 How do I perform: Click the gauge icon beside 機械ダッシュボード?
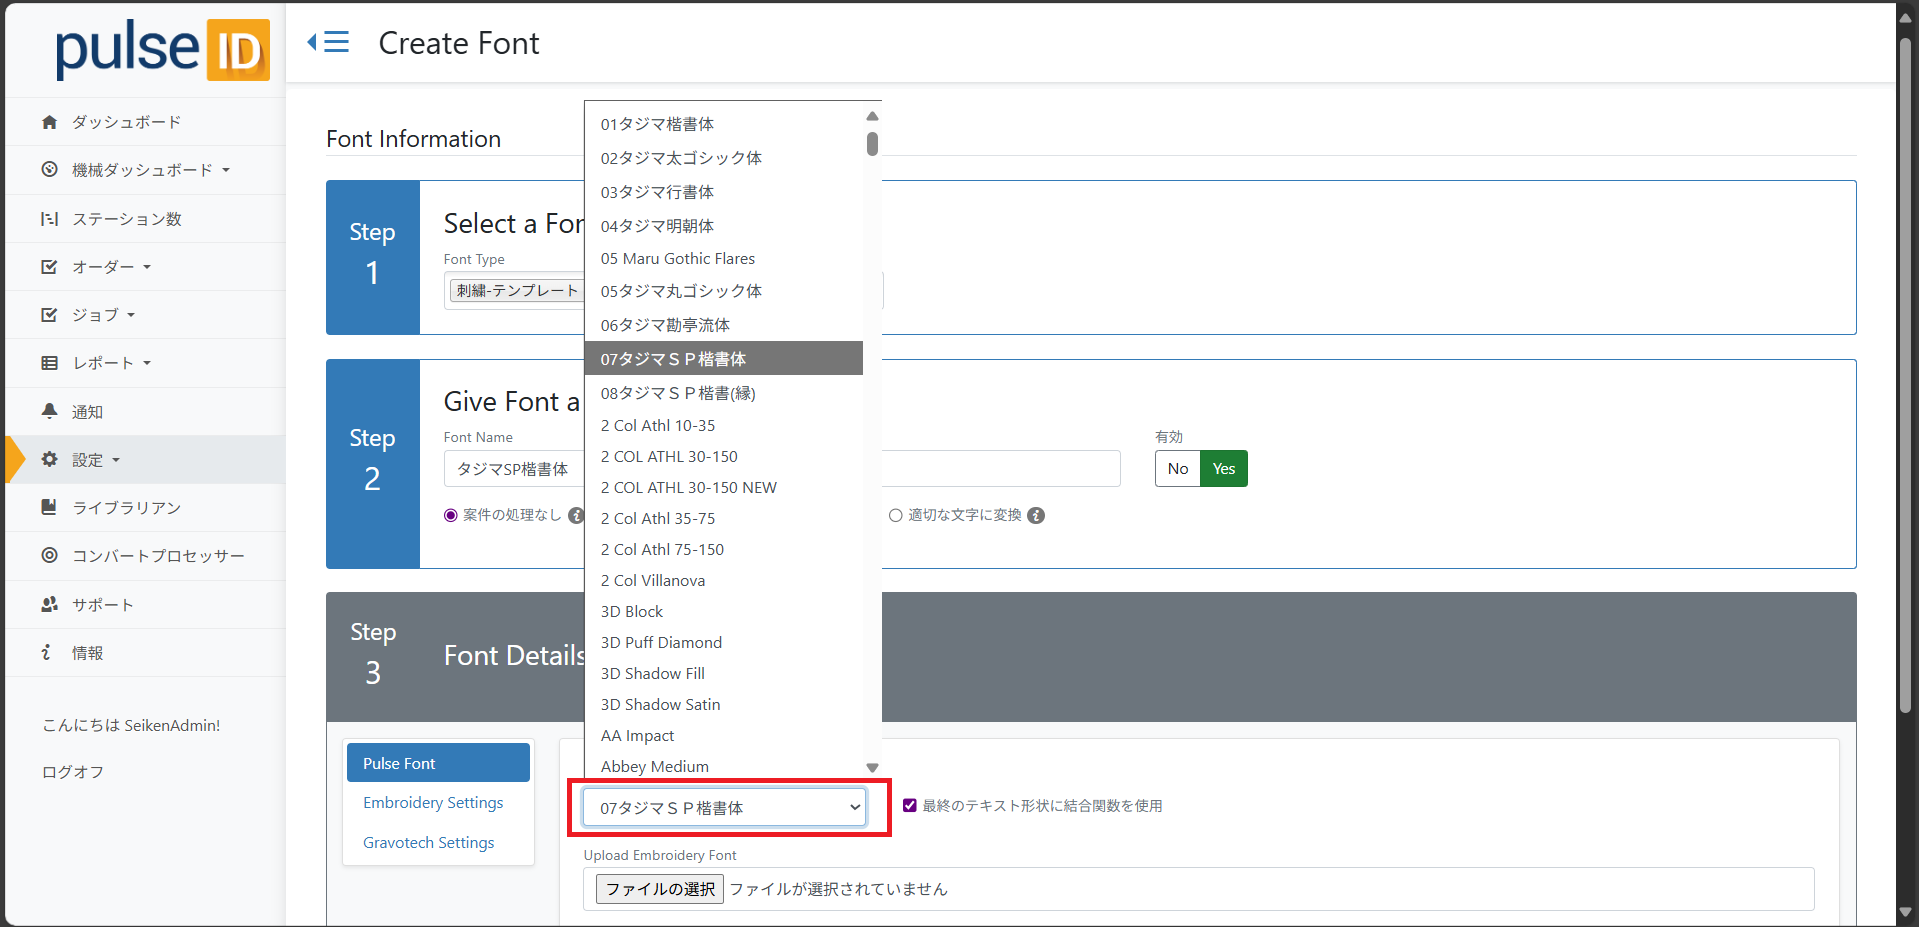[49, 170]
